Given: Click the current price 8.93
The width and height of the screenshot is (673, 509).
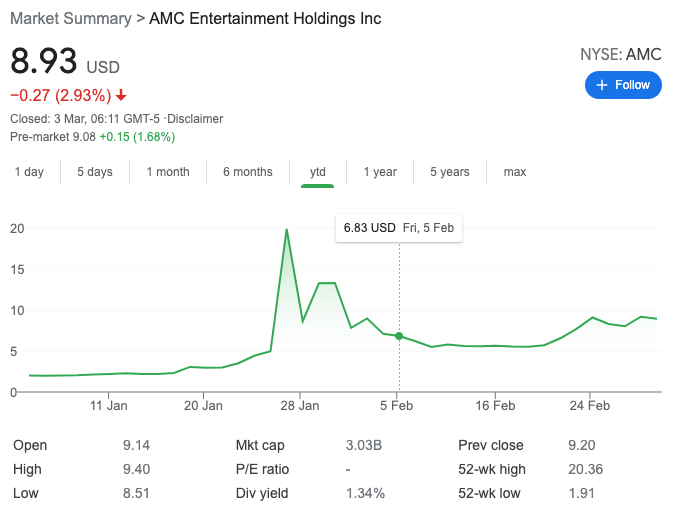Looking at the screenshot, I should (x=44, y=61).
